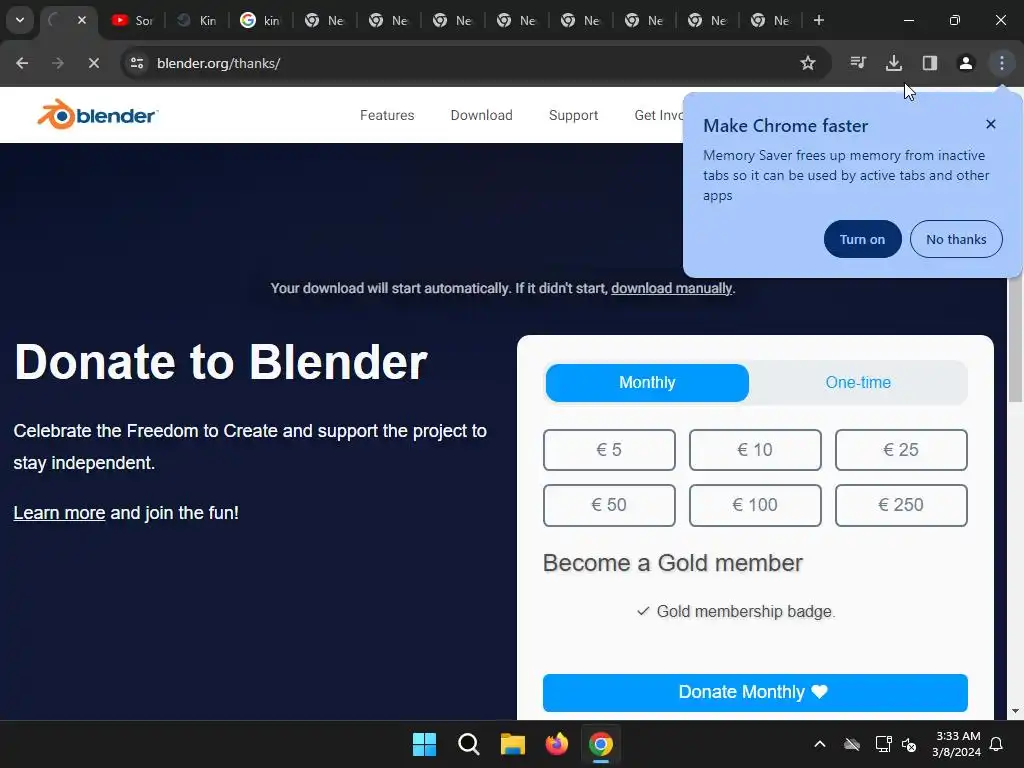1024x768 pixels.
Task: Click the scrollbar down arrow
Action: (x=1016, y=711)
